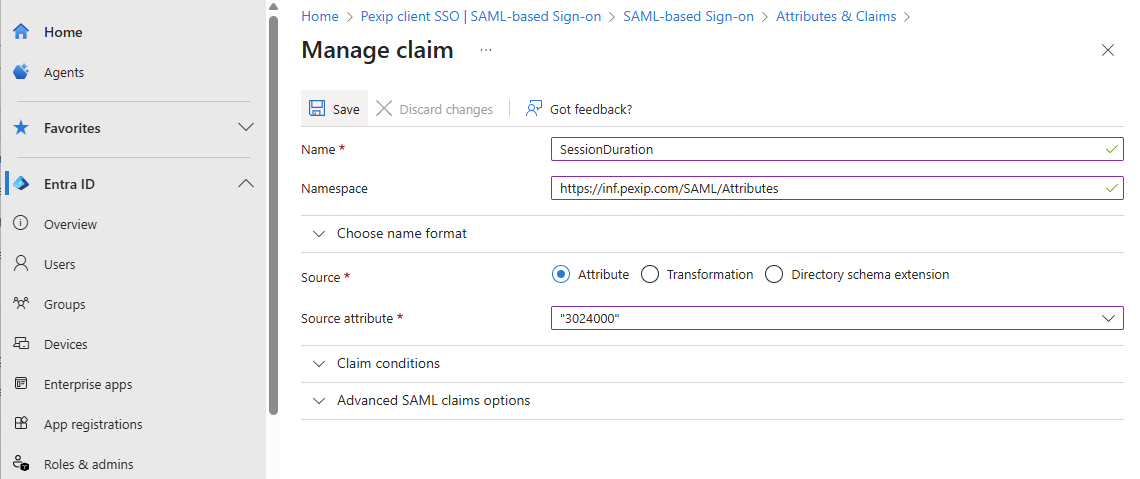Click the Save disk icon
This screenshot has width=1140, height=479.
point(317,109)
